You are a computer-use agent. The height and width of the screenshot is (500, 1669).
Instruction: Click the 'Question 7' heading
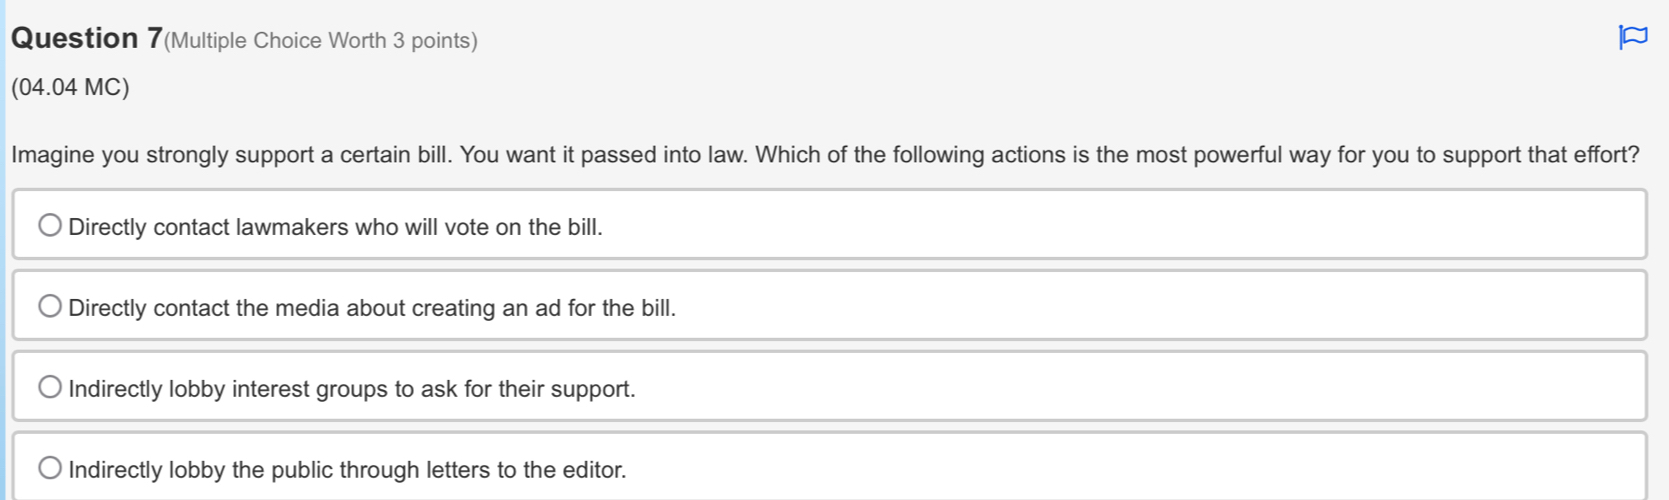coord(86,38)
